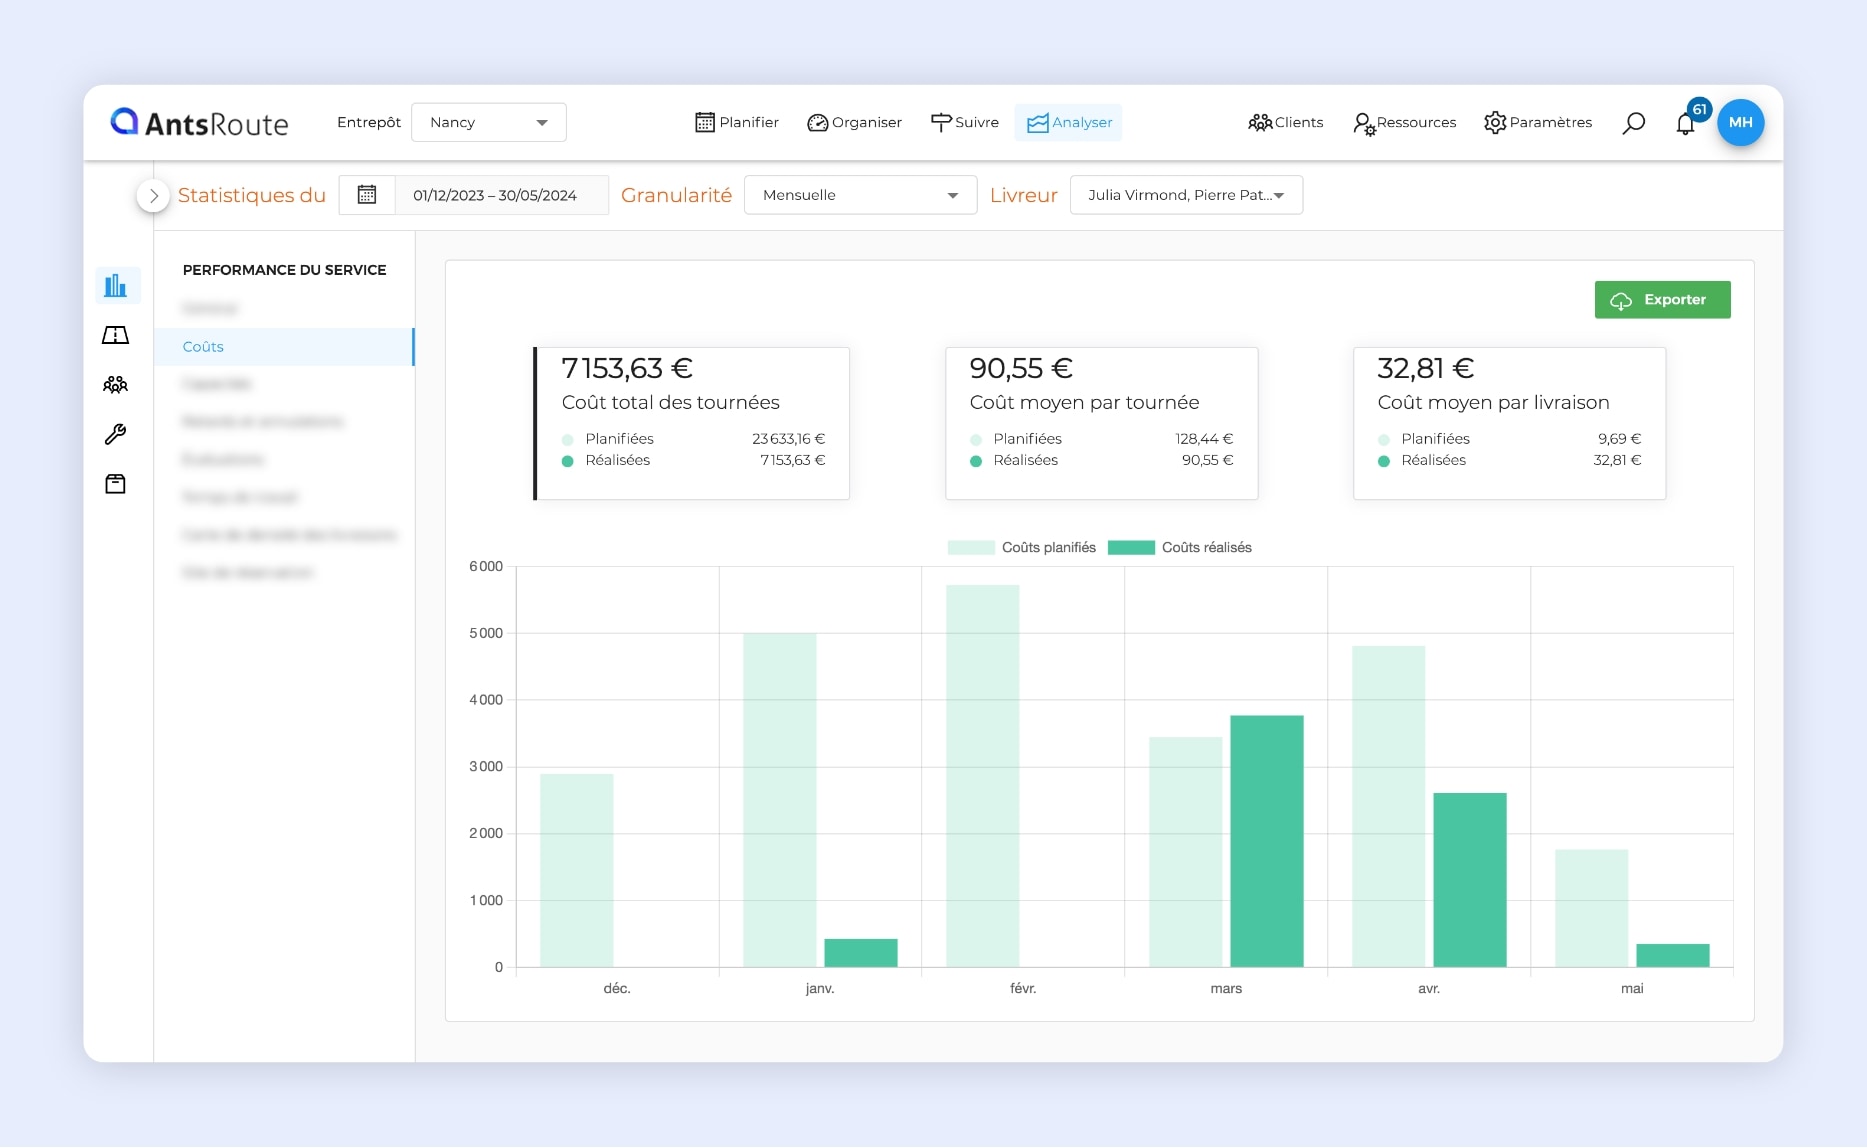Open the date range calendar icon

tap(367, 195)
